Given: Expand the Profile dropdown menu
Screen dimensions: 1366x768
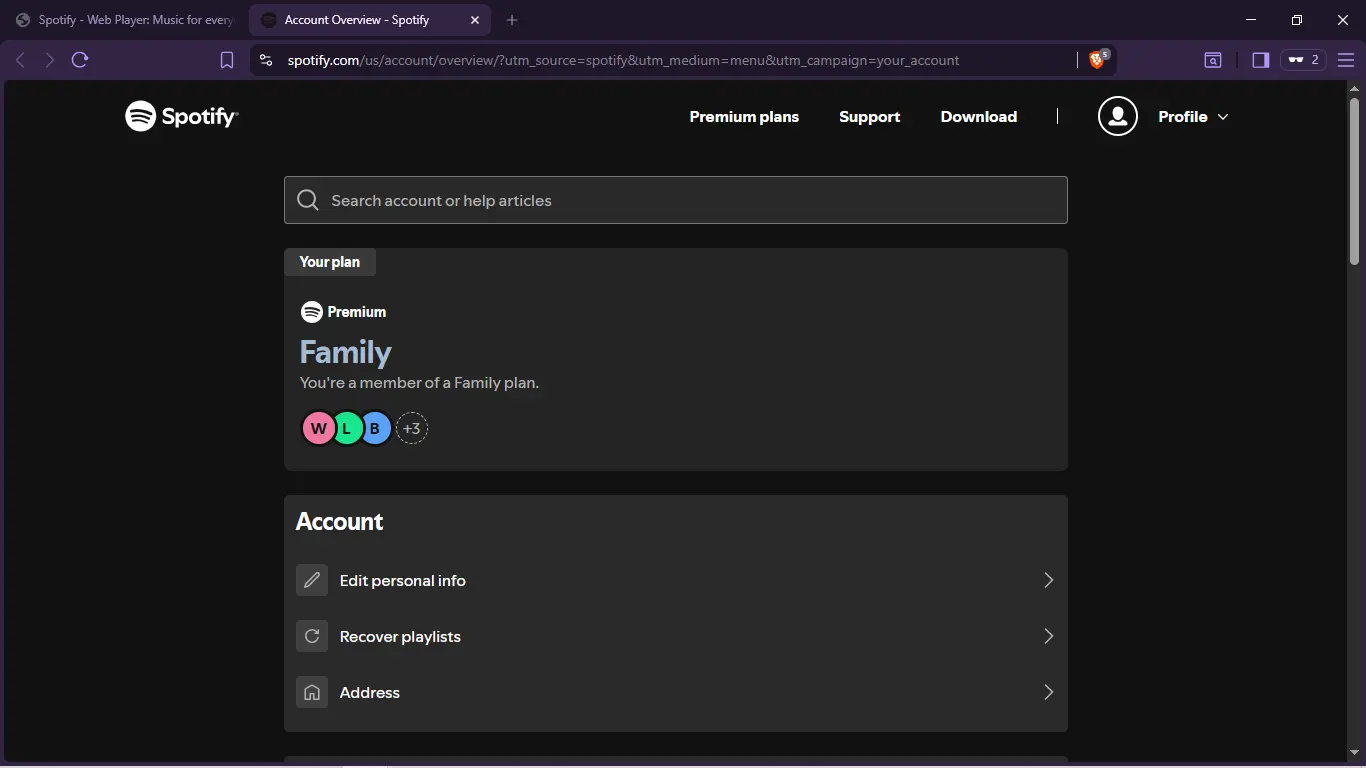Looking at the screenshot, I should pos(1193,117).
